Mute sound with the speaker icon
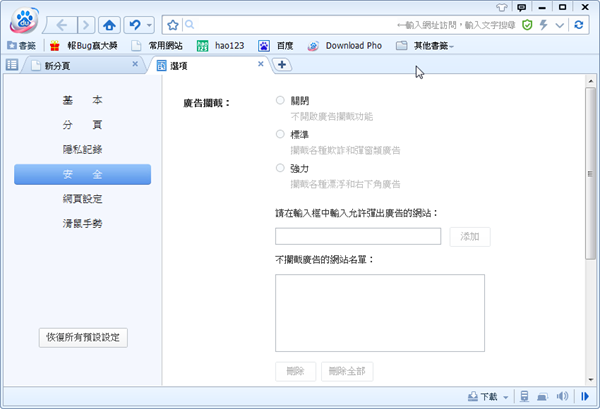600x409 pixels. point(562,396)
